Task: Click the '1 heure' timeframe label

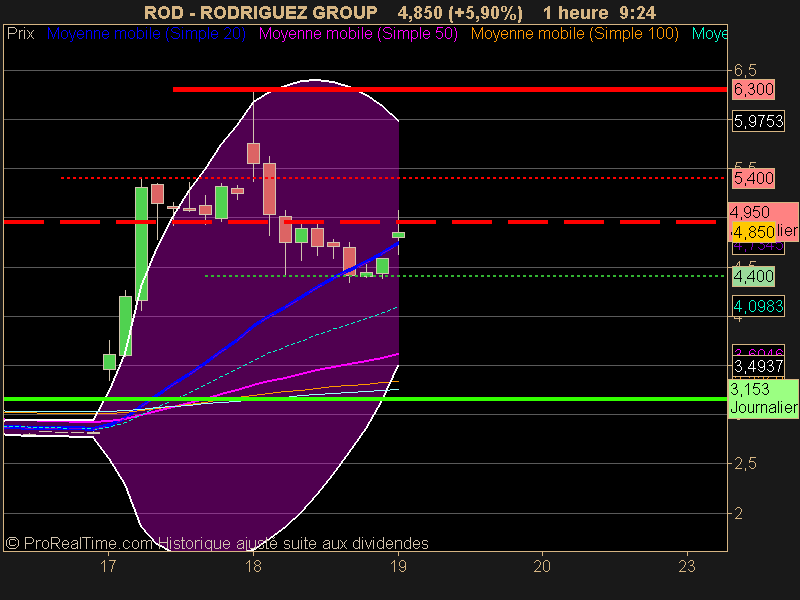Action: [x=576, y=13]
